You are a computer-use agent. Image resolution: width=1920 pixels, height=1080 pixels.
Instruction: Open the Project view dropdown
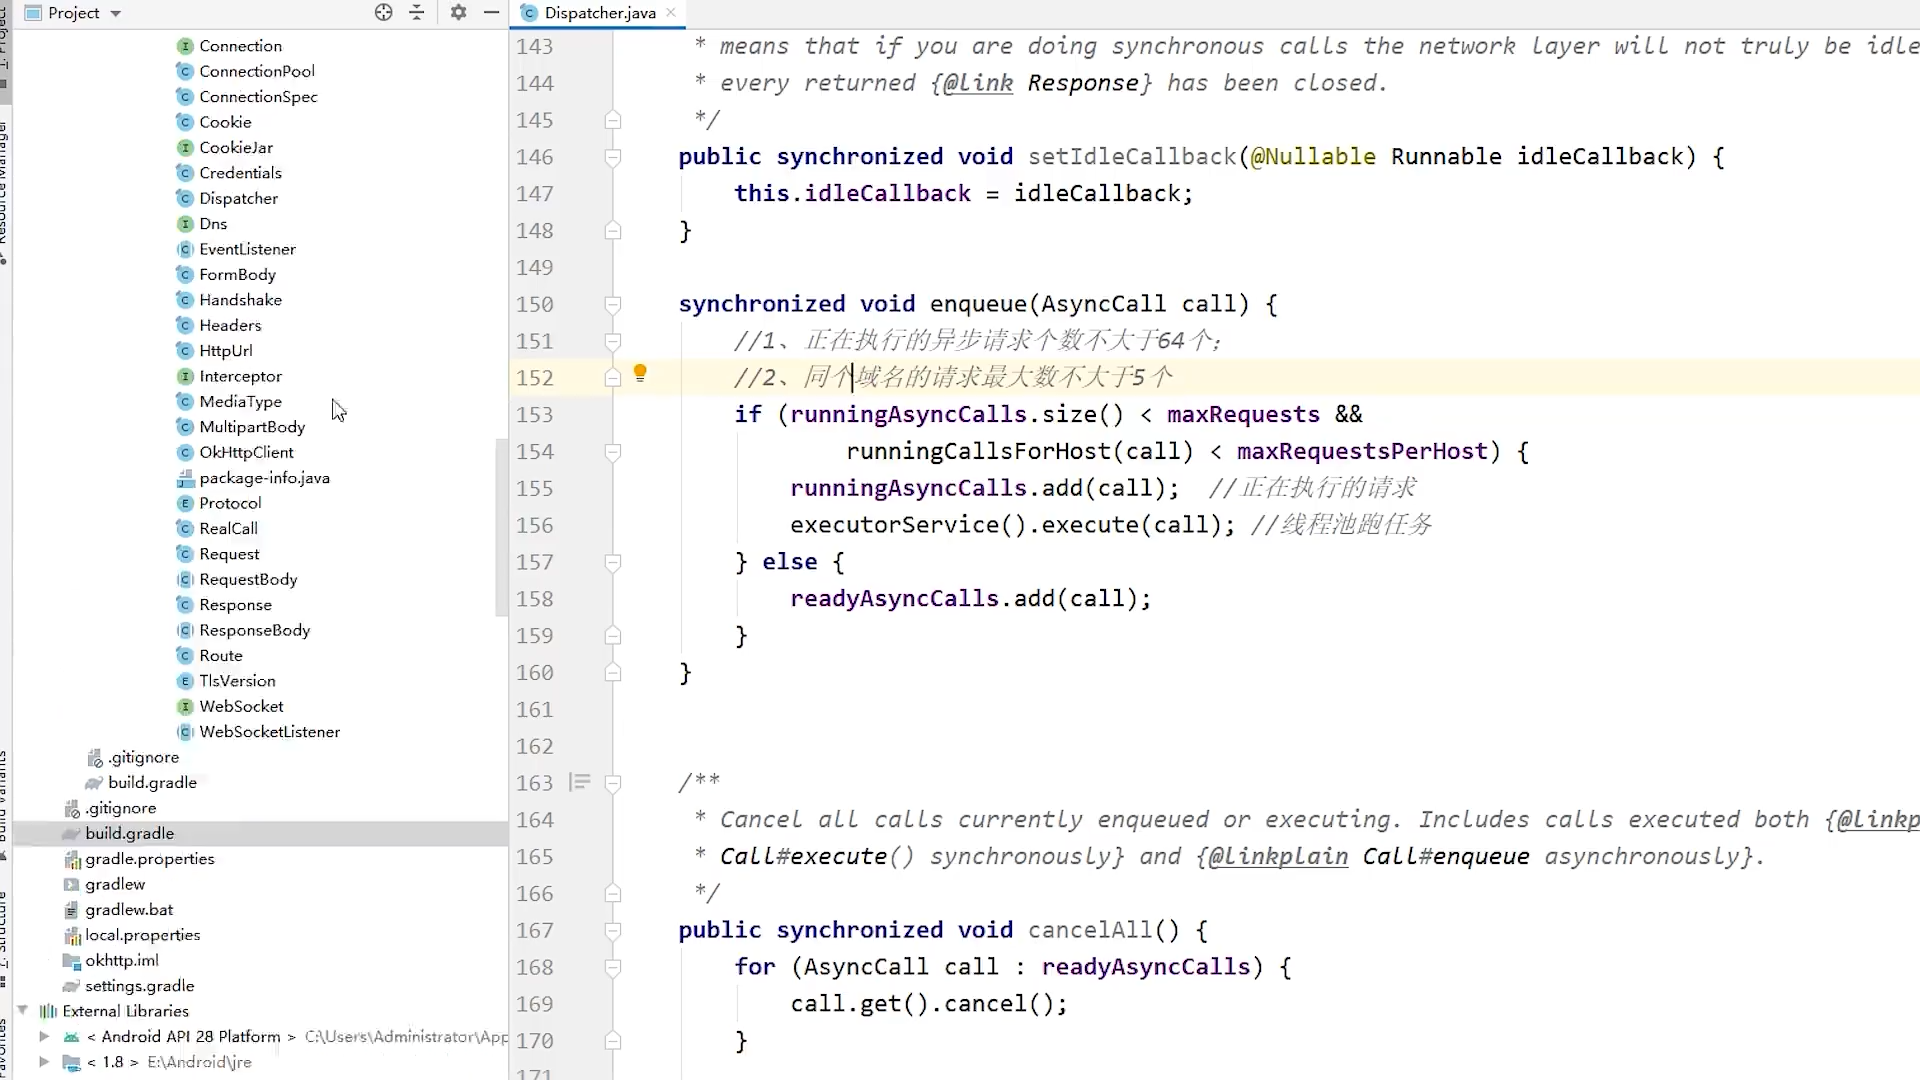tap(115, 14)
